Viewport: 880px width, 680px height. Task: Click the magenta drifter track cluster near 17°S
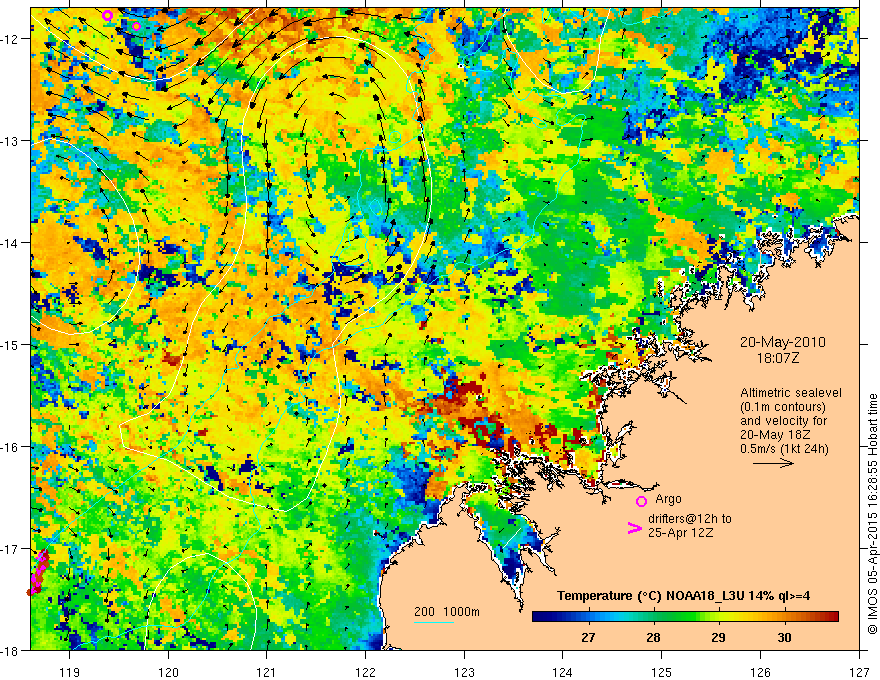pyautogui.click(x=38, y=572)
